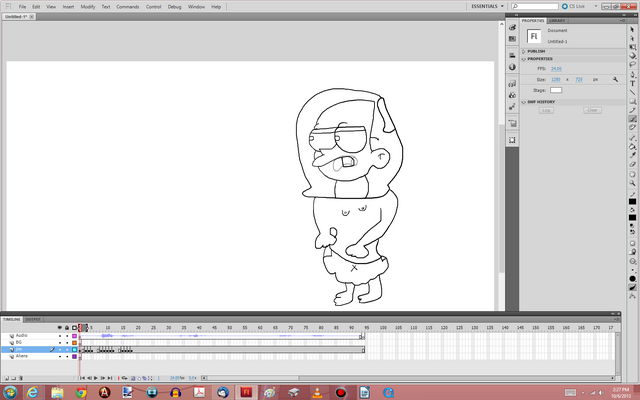
Task: Swap stroke and fill colors
Action: pyautogui.click(x=632, y=231)
